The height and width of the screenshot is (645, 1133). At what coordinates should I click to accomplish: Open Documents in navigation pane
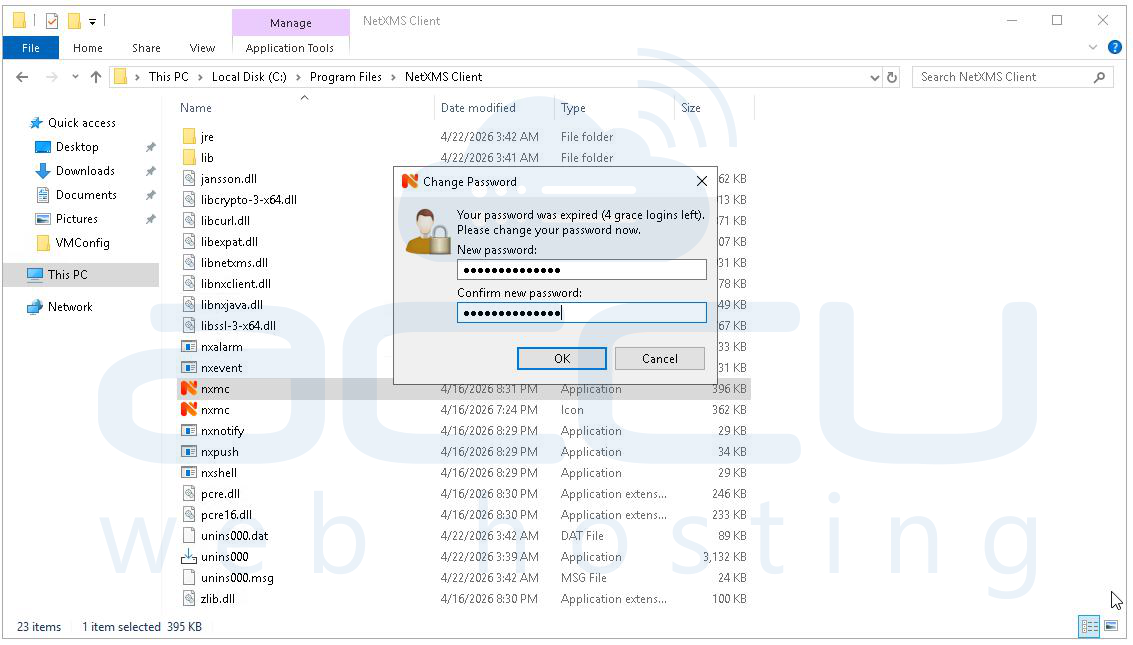[86, 195]
